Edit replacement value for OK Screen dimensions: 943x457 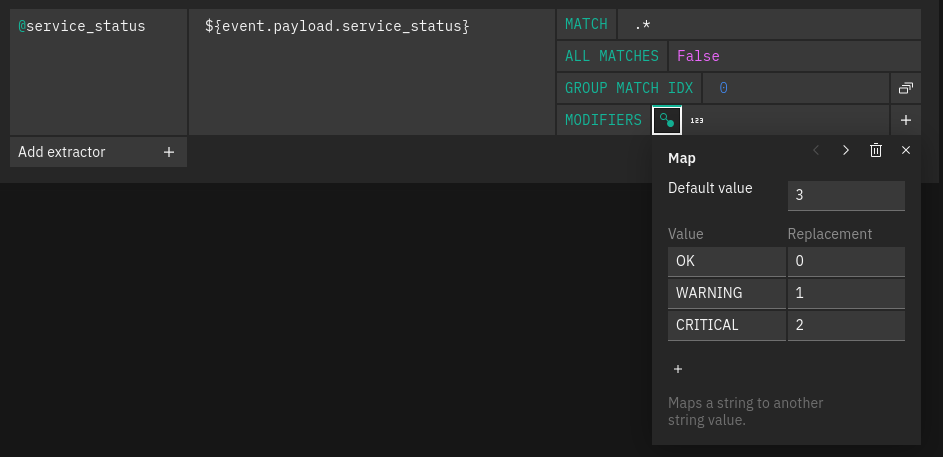click(x=846, y=261)
